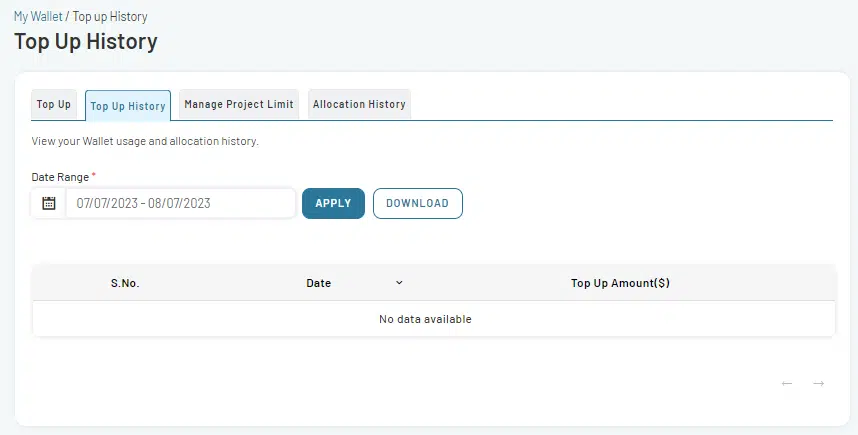Screen dimensions: 858x435
Task: Click the Top up History breadcrumb text
Action: (111, 17)
